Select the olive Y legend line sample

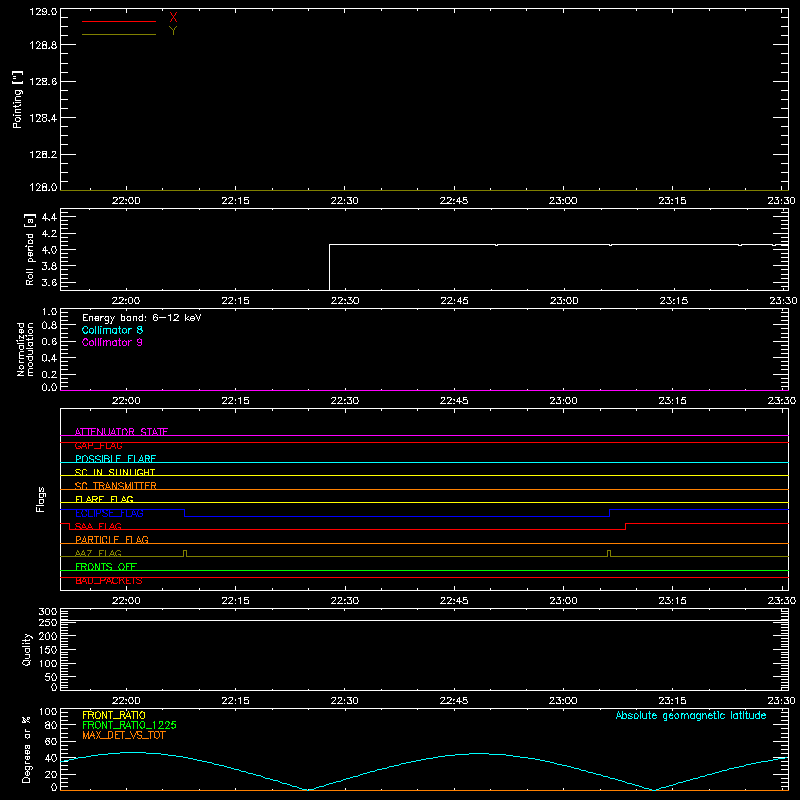119,34
